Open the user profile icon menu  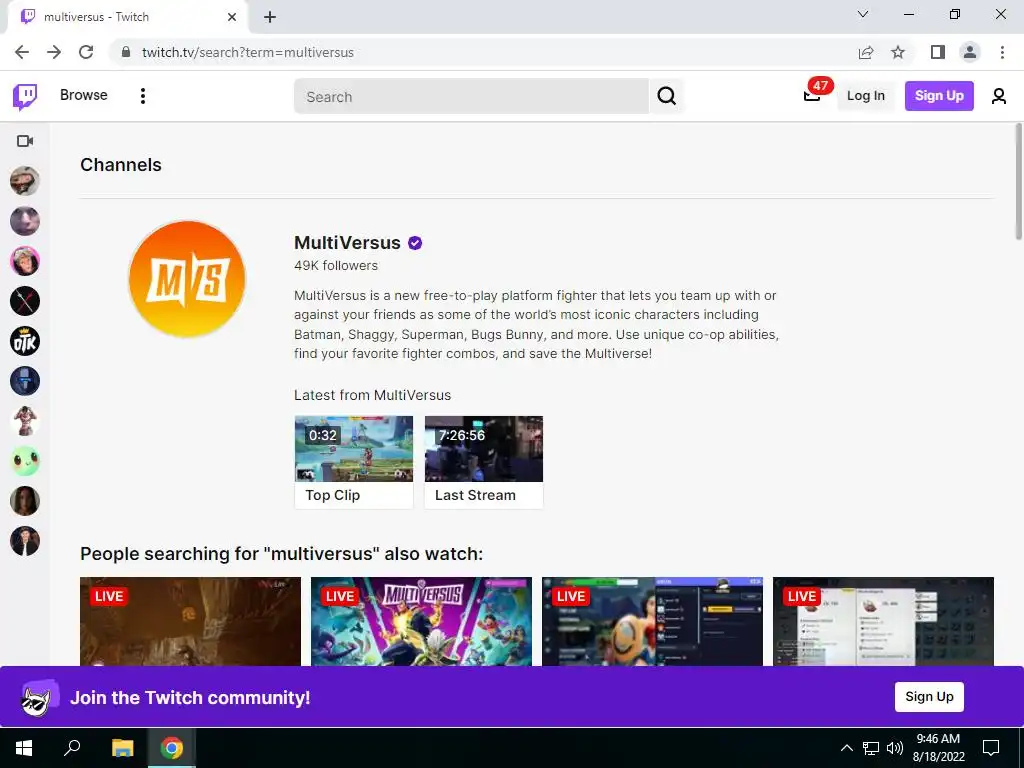pos(999,96)
